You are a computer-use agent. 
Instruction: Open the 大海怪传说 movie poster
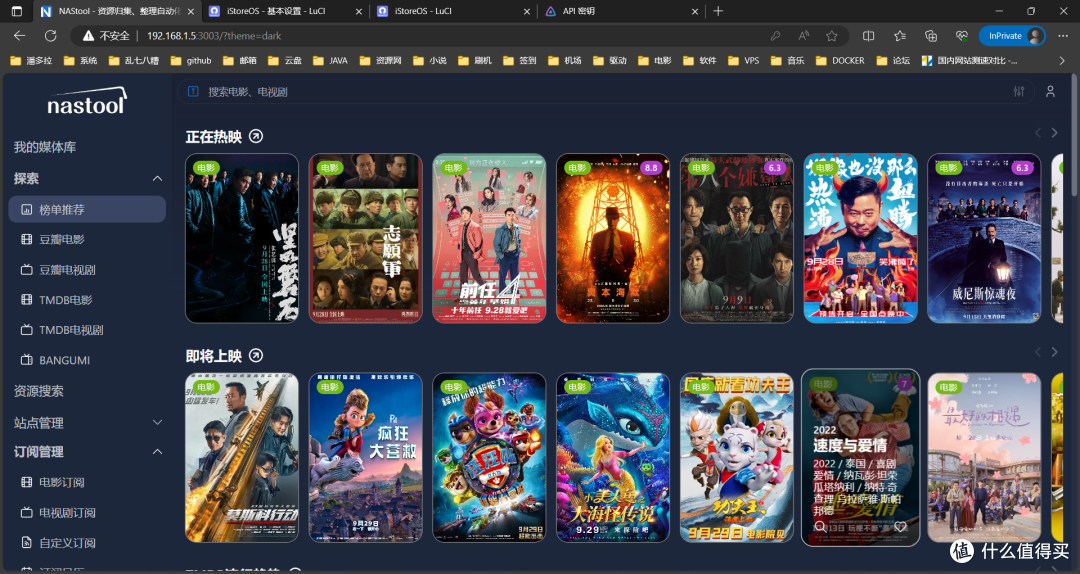(x=613, y=458)
